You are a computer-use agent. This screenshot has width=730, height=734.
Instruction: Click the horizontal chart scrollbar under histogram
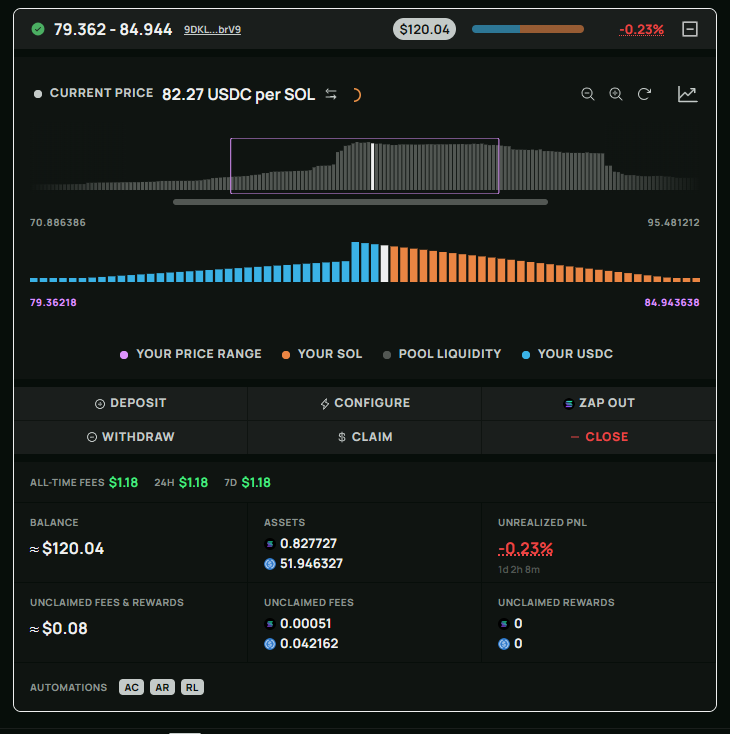coord(360,202)
